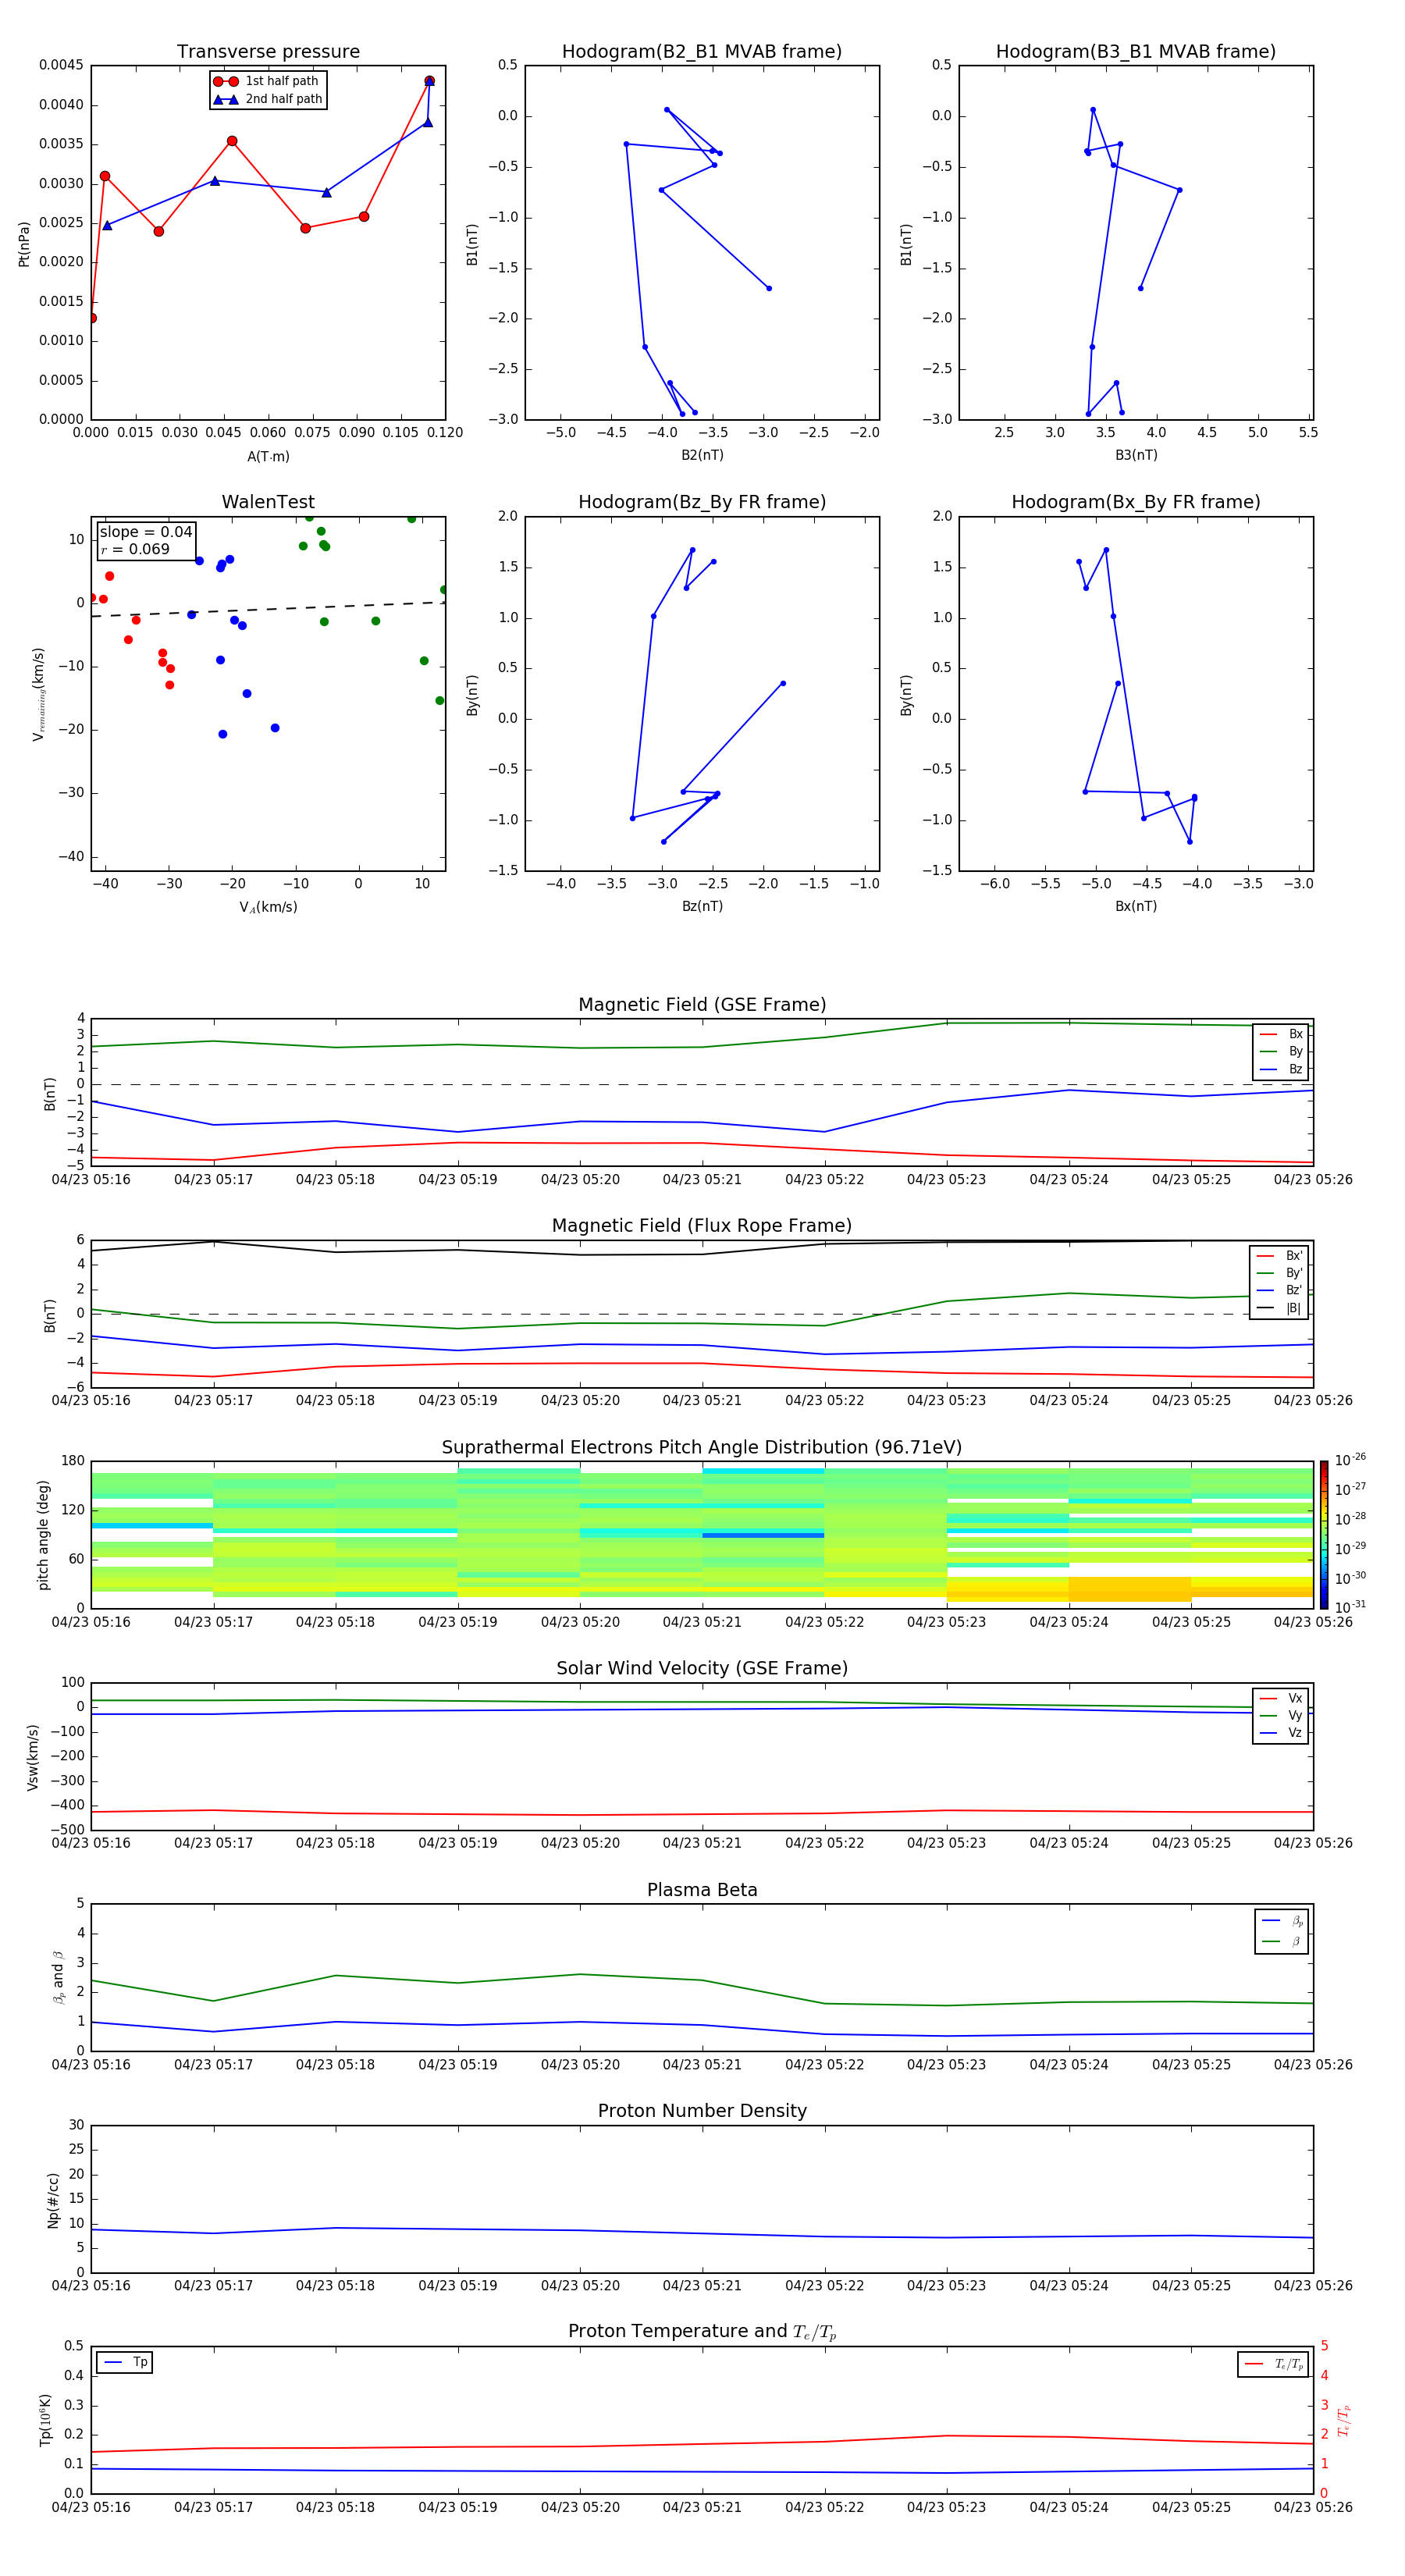
Task: Click the Solar Wind Velocity (GSE Frame) title
Action: (x=702, y=1669)
